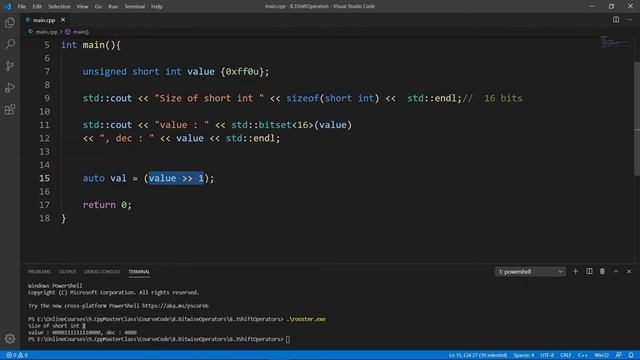Click the VS Code logo icon
This screenshot has height=360, width=640.
(x=8, y=6)
